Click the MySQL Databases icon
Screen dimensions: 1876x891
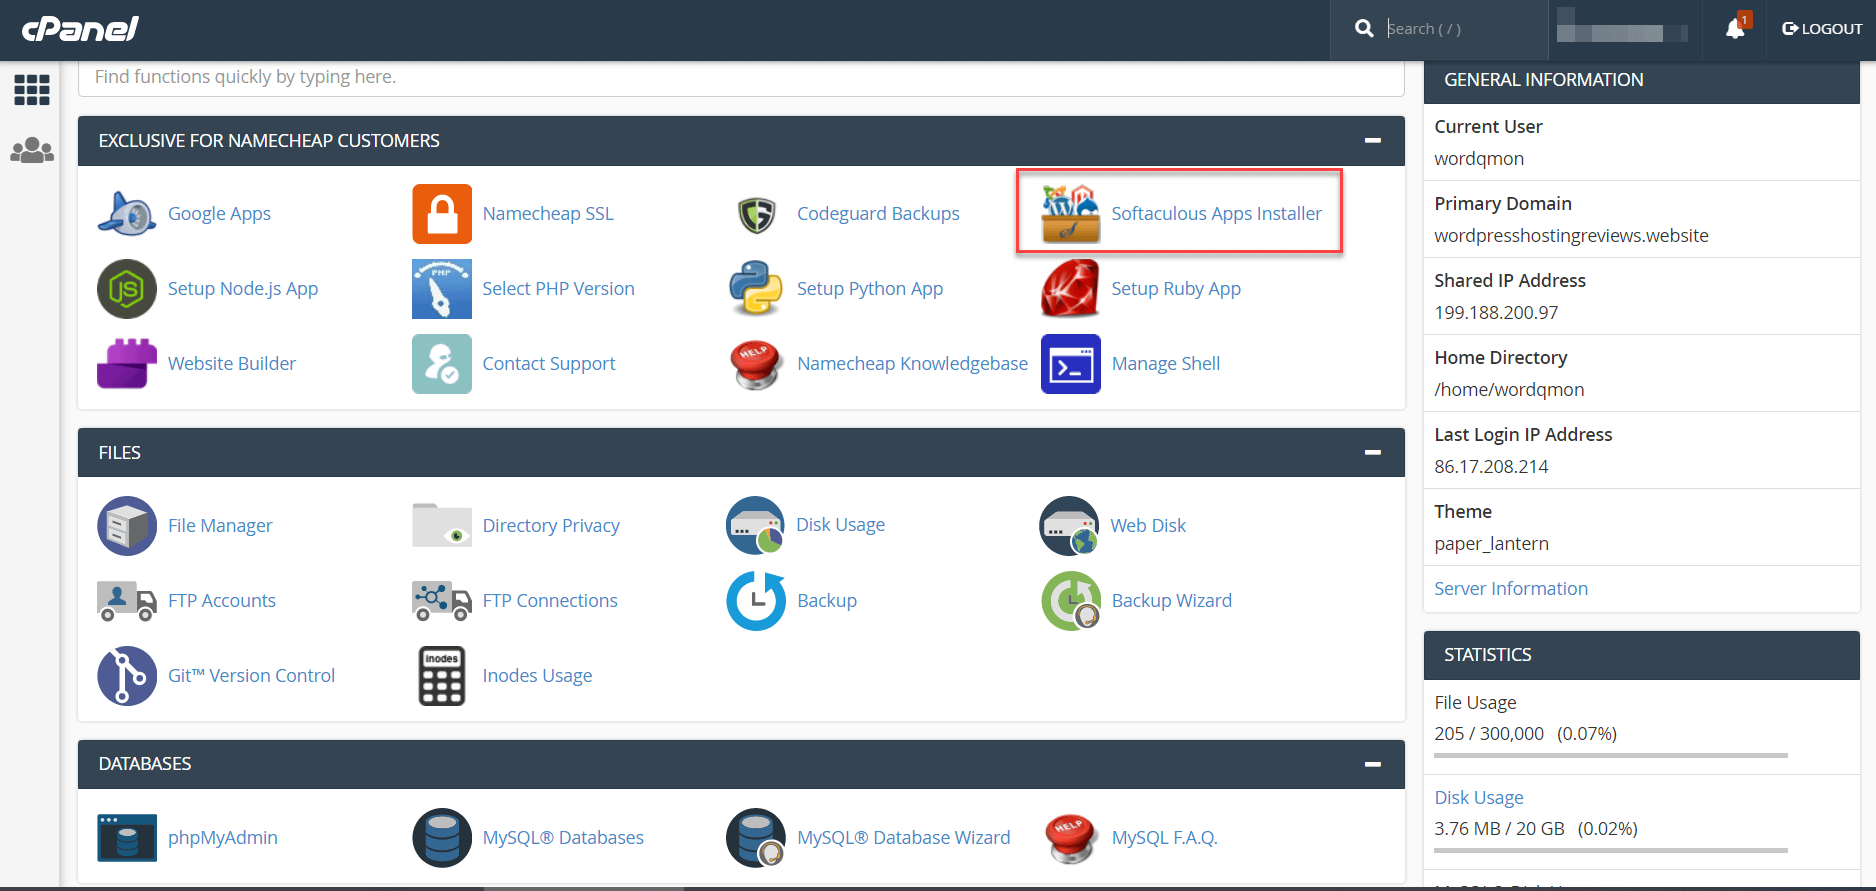442,838
